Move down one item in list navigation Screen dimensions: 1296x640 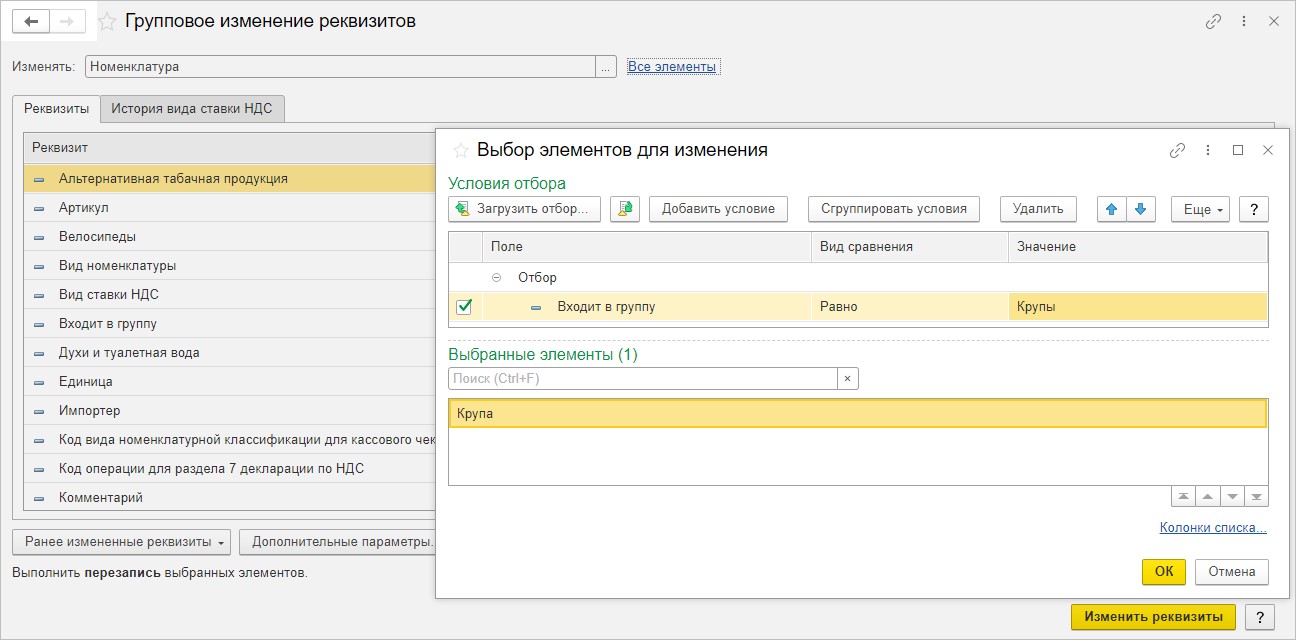click(x=1232, y=497)
